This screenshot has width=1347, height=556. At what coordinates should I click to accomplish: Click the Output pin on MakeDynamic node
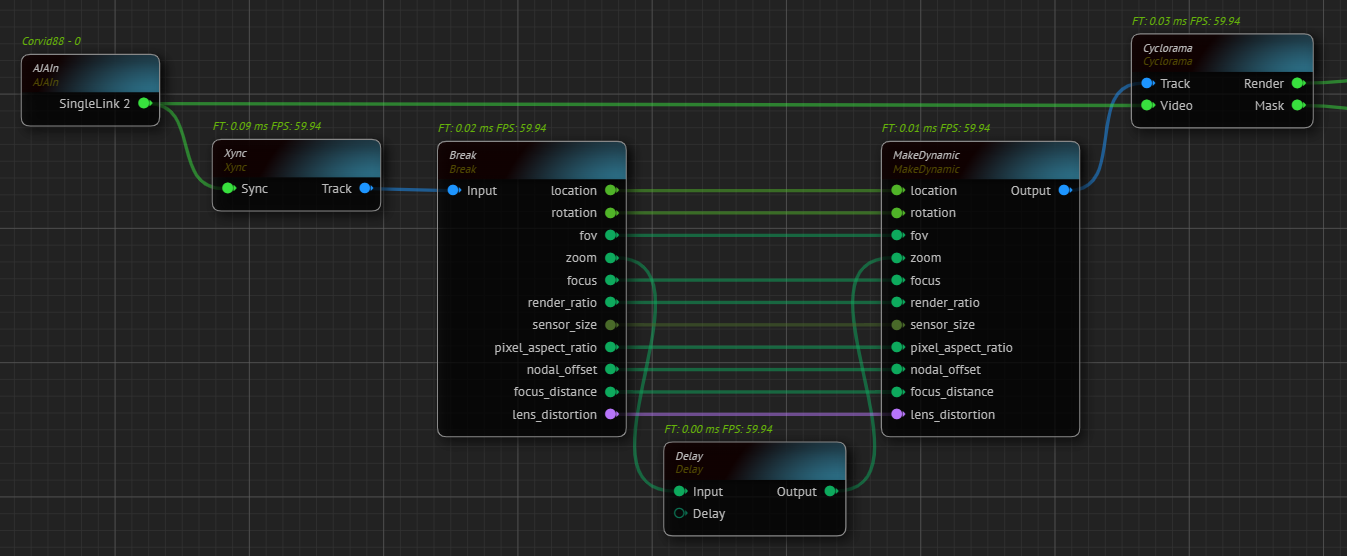click(x=1065, y=190)
